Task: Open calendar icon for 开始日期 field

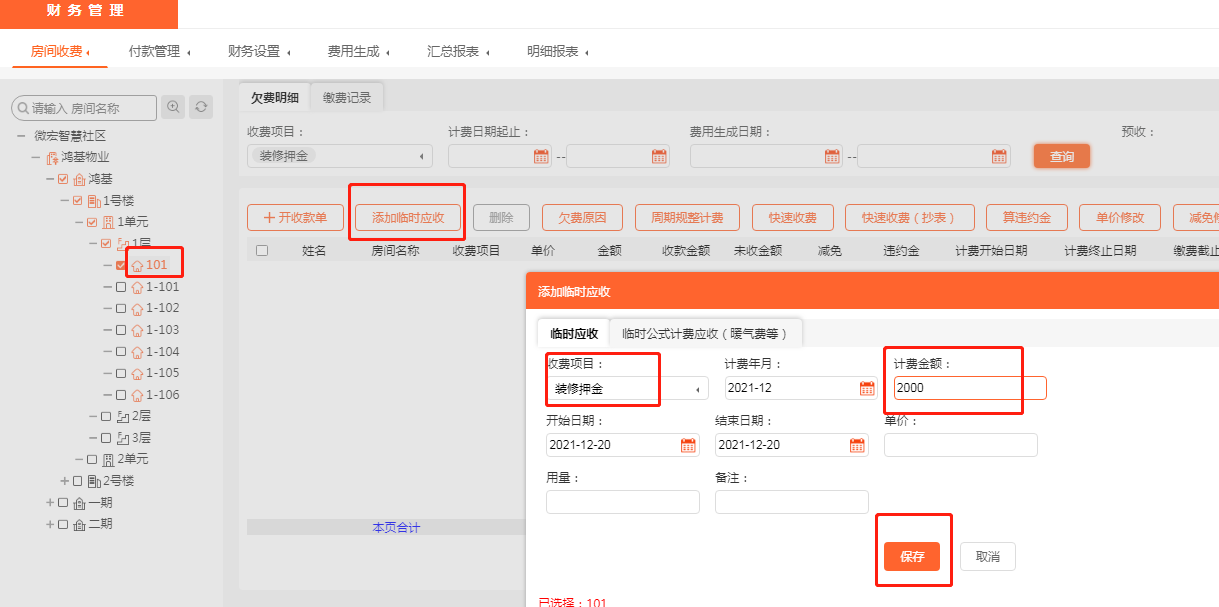Action: pyautogui.click(x=688, y=445)
